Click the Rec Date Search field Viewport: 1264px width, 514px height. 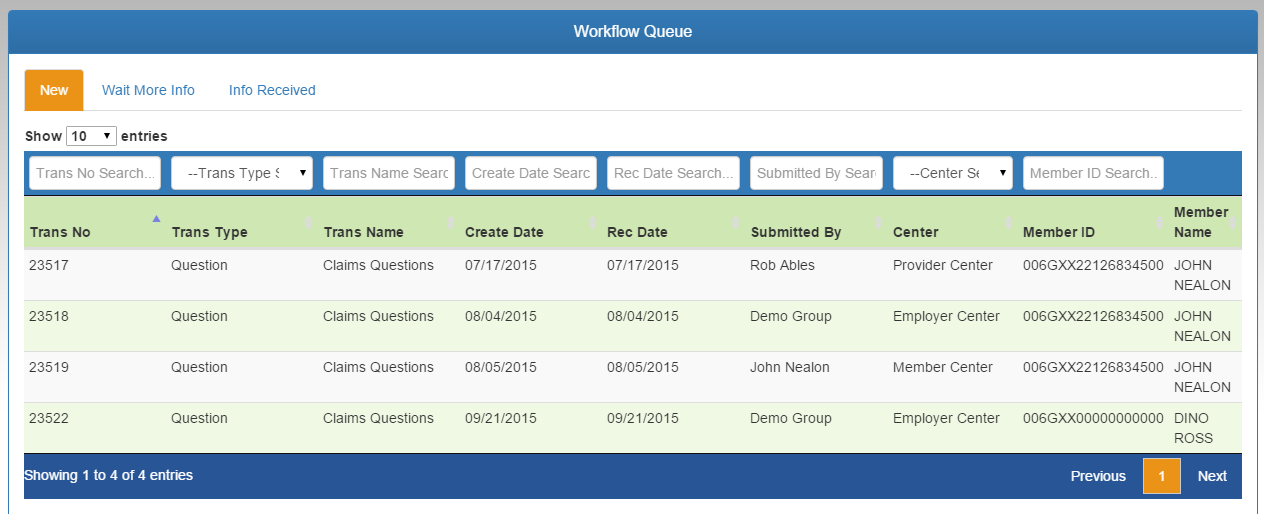[673, 173]
